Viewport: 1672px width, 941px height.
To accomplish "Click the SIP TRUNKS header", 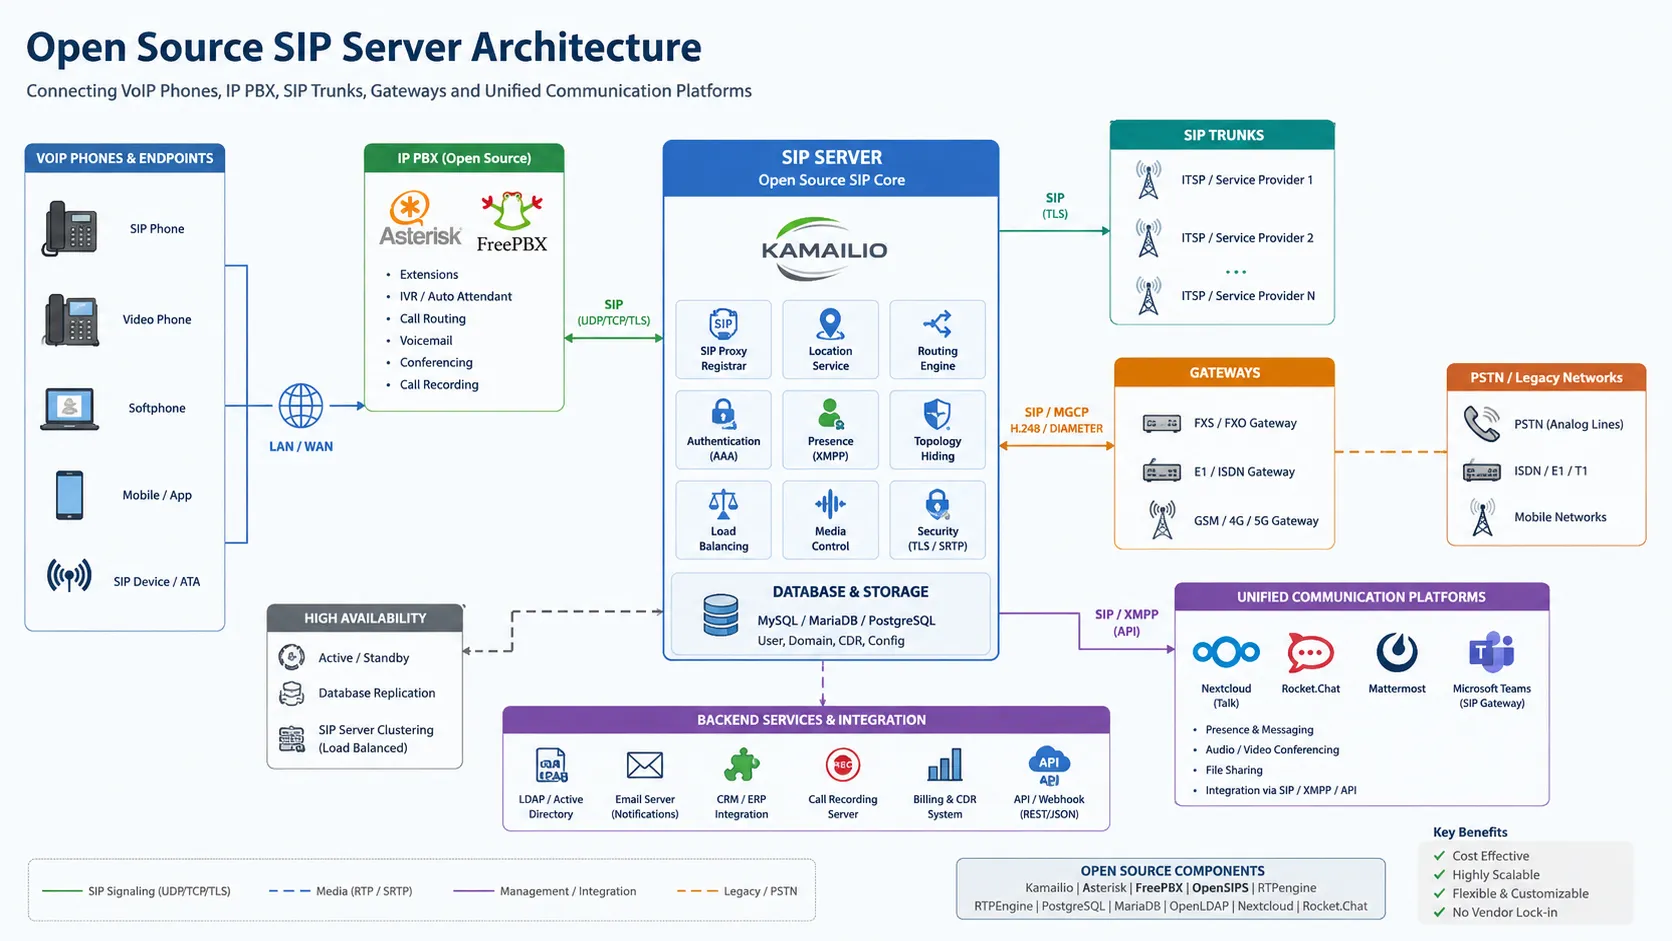I will pos(1223,135).
